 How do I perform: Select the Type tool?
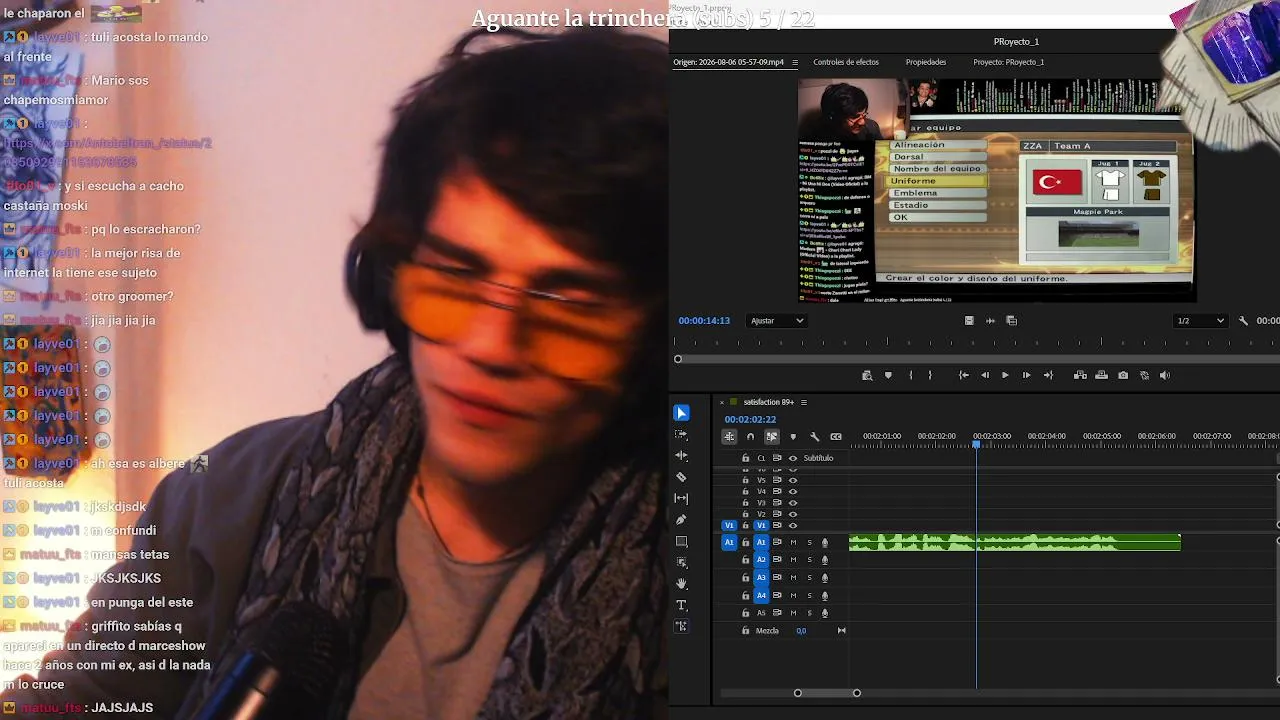click(x=681, y=605)
